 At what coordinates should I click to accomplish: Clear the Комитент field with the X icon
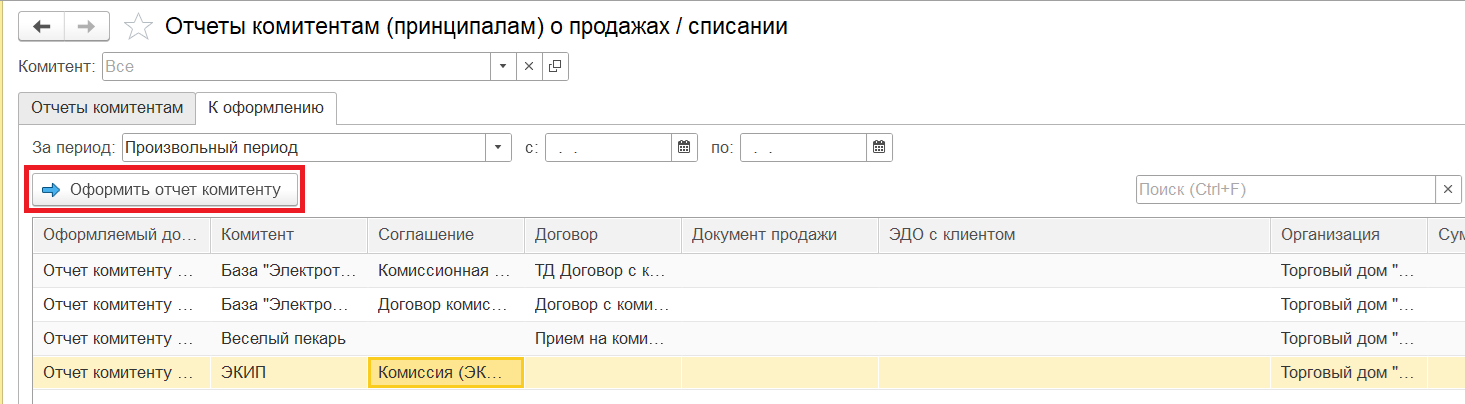coord(530,67)
